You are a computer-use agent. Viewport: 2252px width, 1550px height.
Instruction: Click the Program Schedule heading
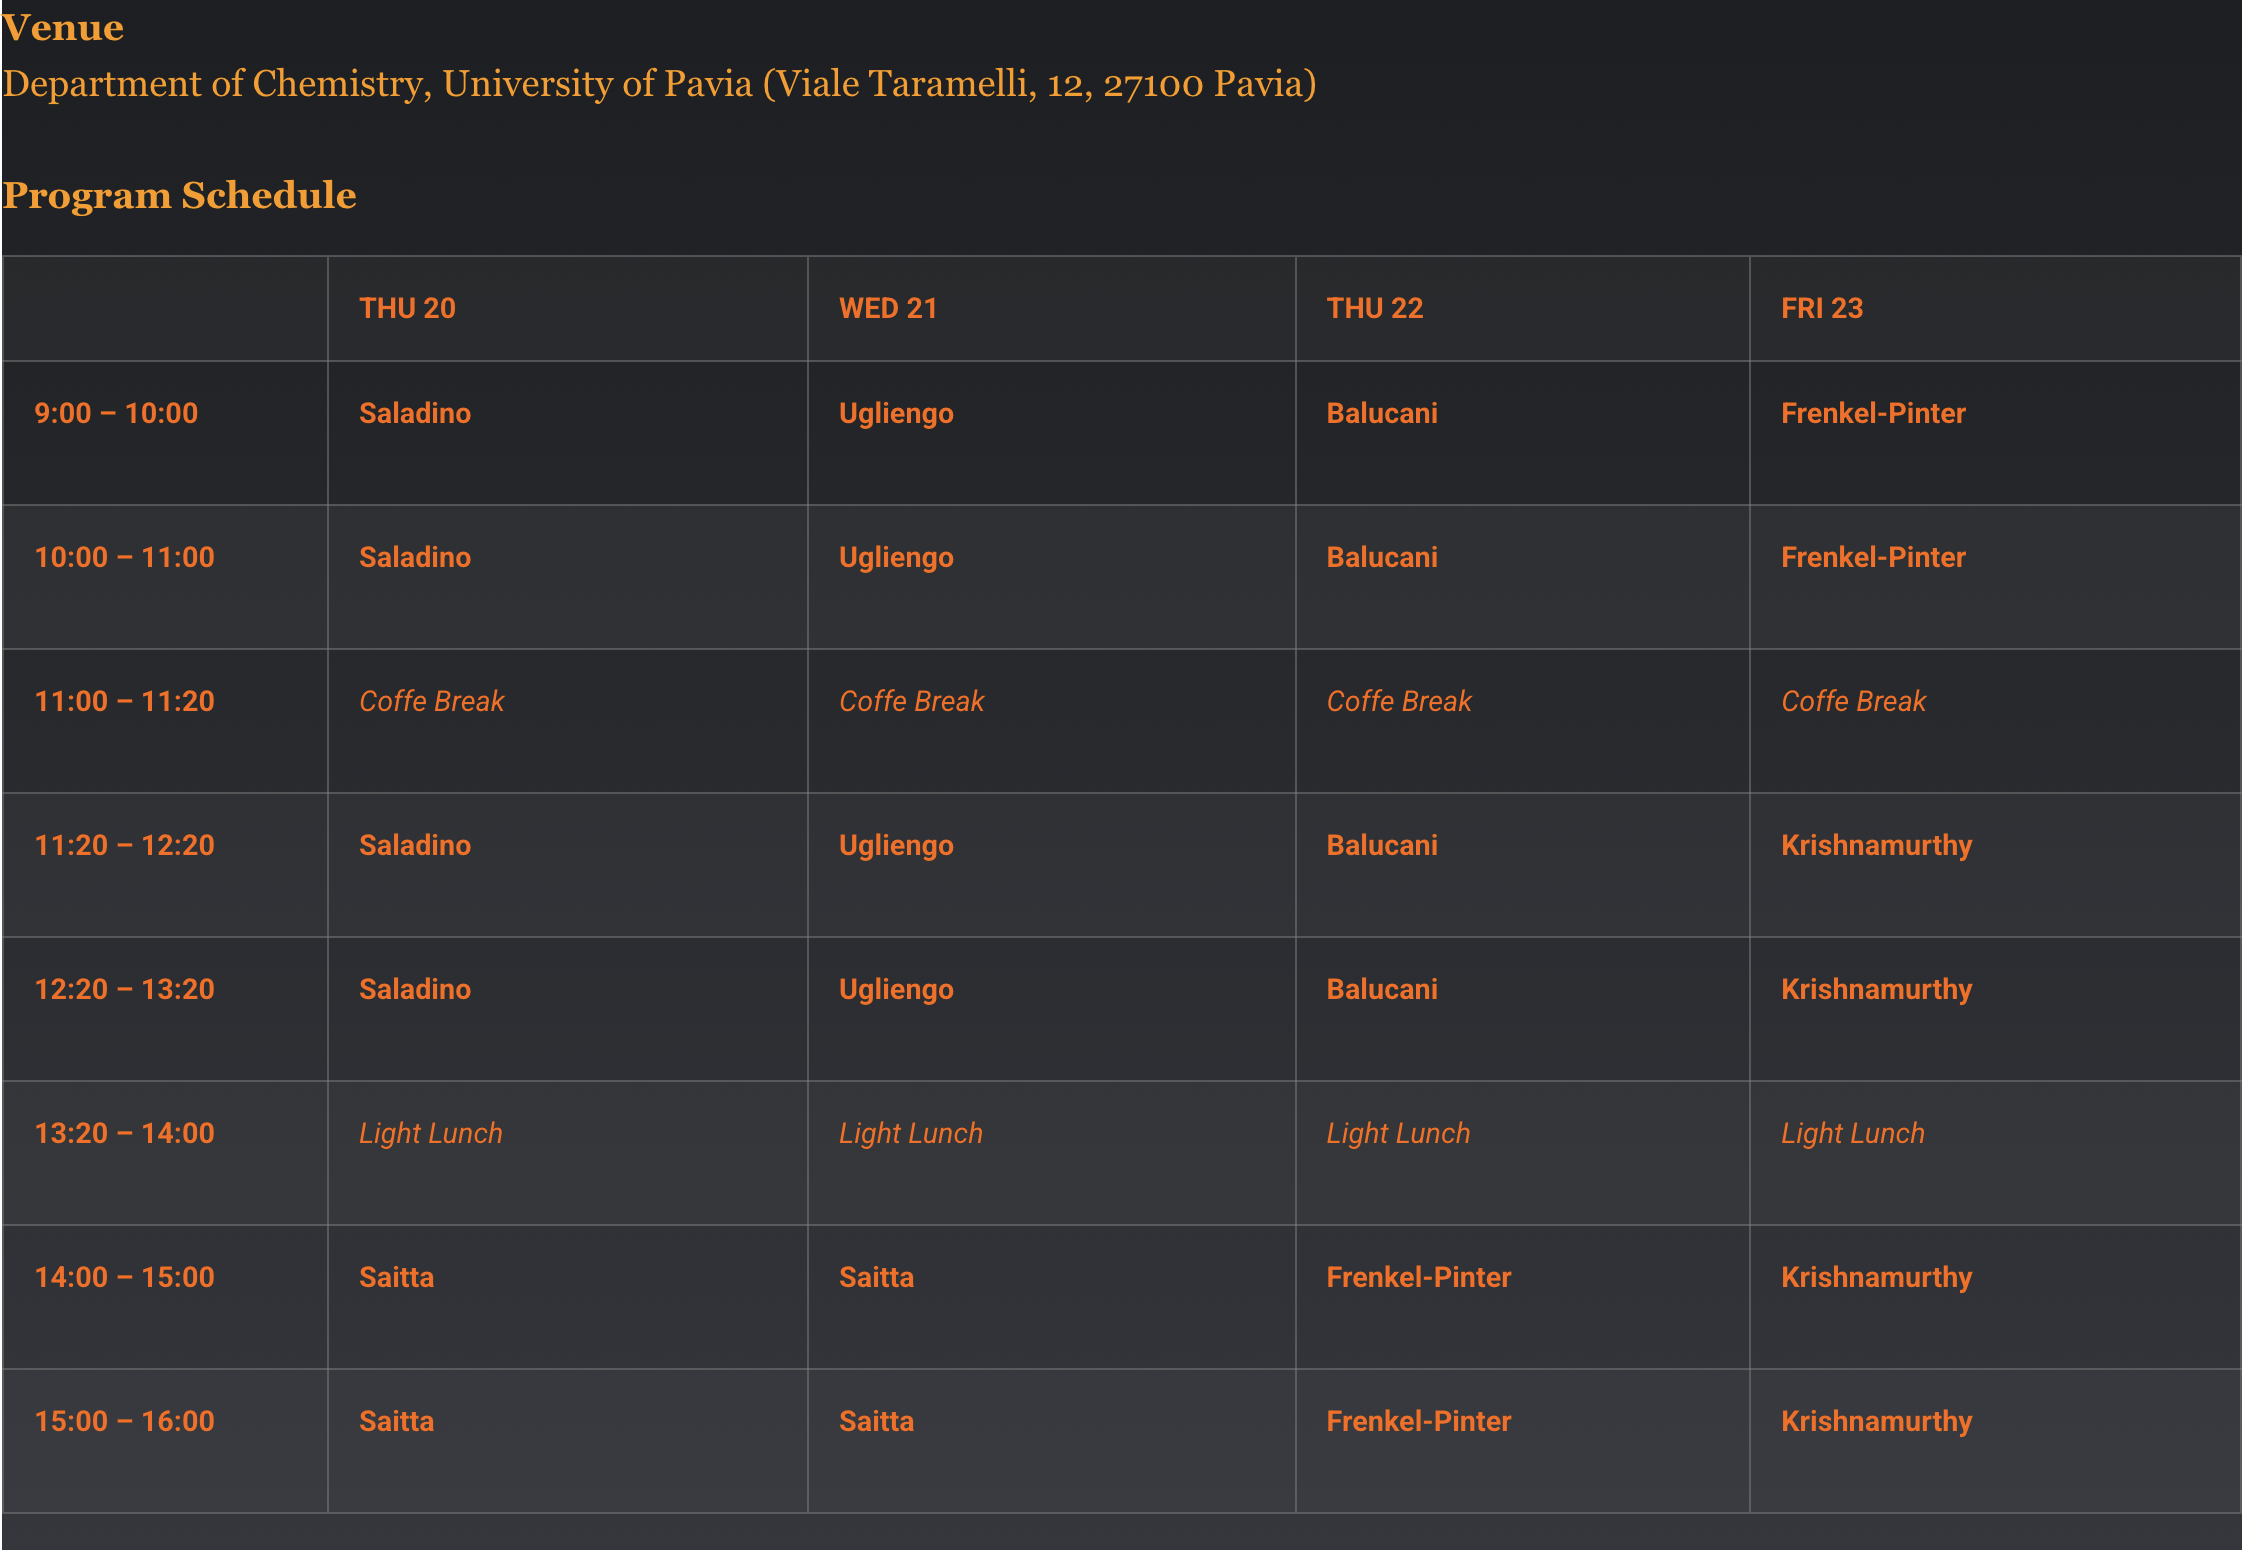(180, 195)
